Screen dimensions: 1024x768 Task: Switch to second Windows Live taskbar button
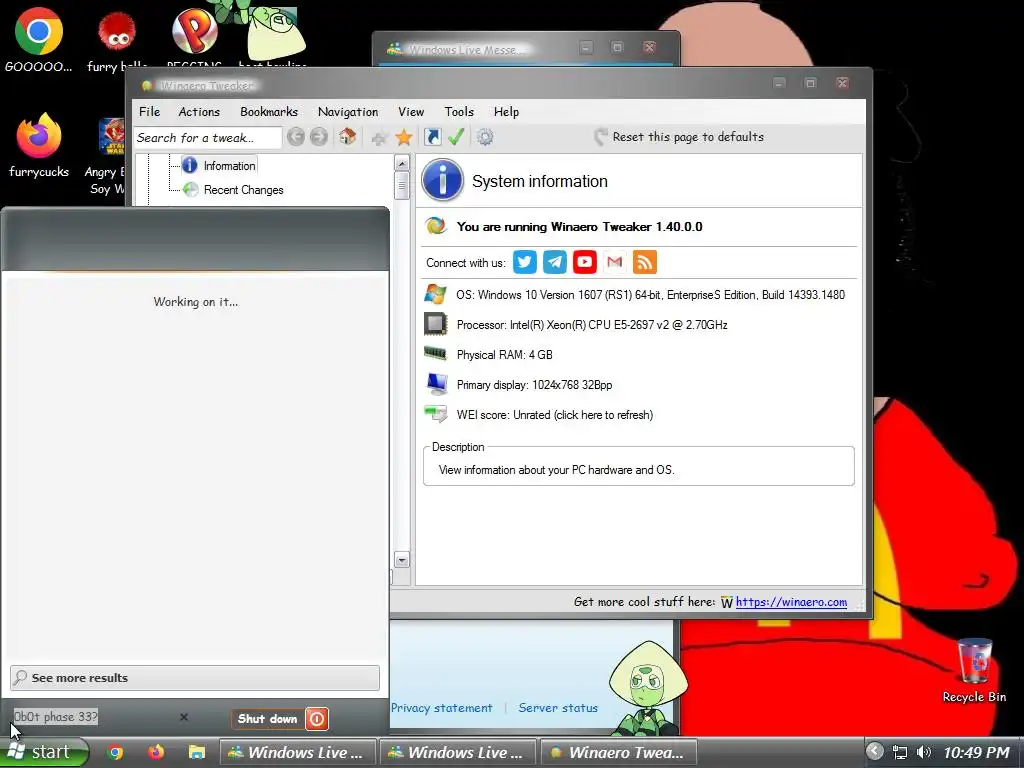(458, 752)
